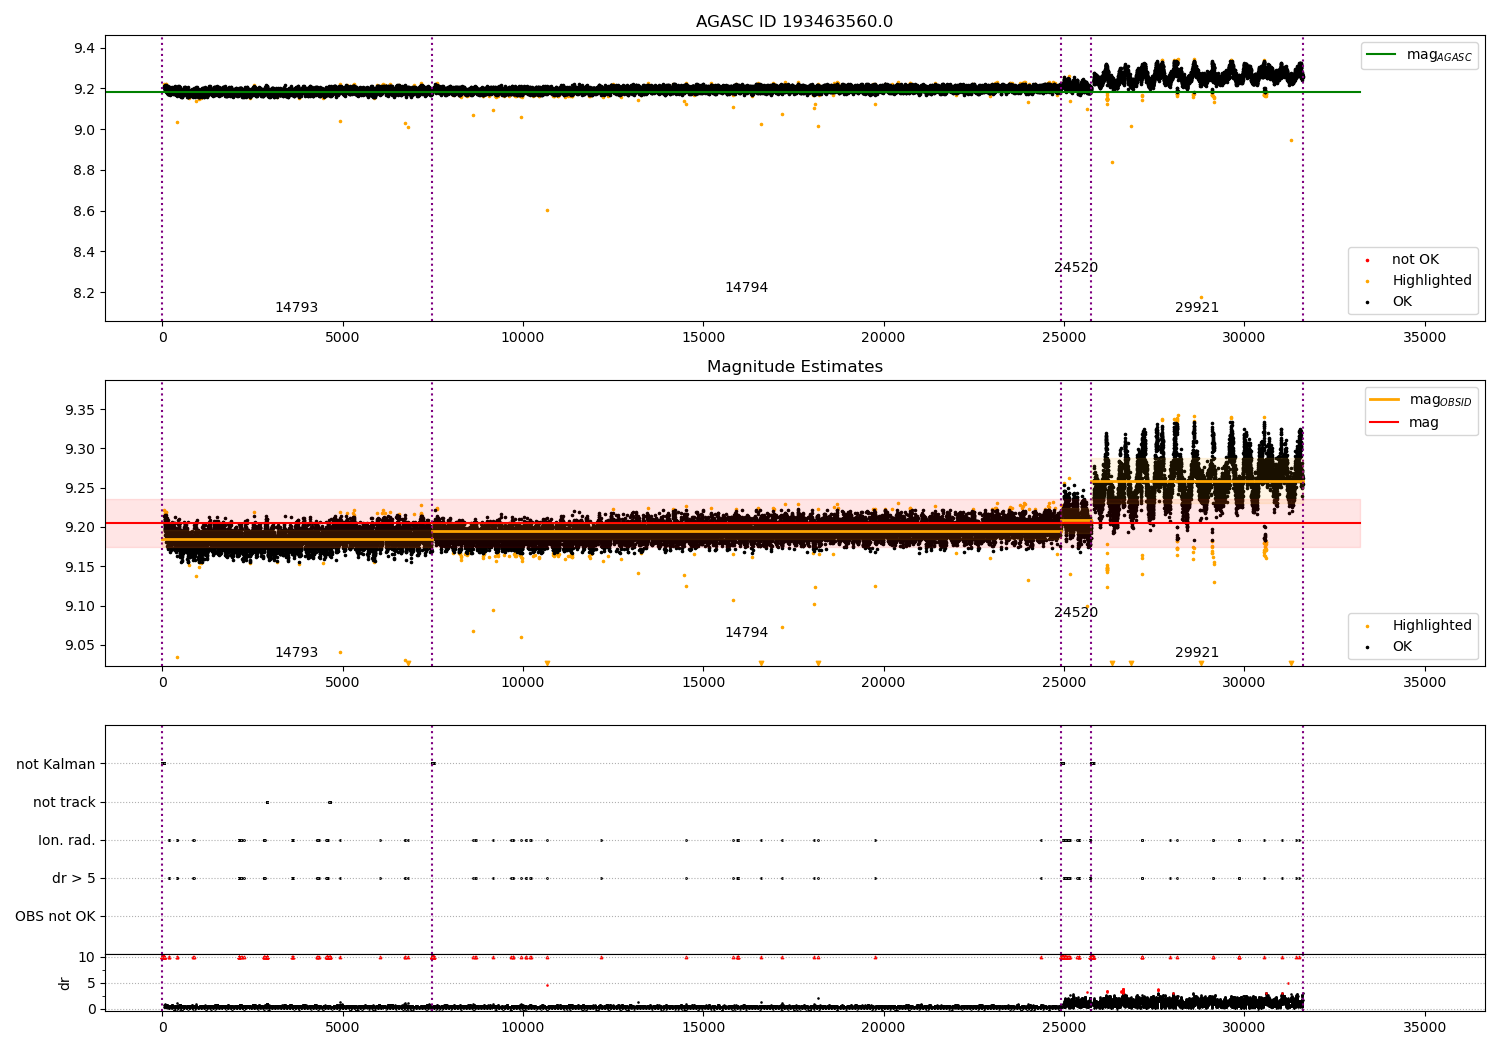Click the y-axis tick 9.05 in middle plot
This screenshot has height=1050, width=1500.
click(80, 646)
